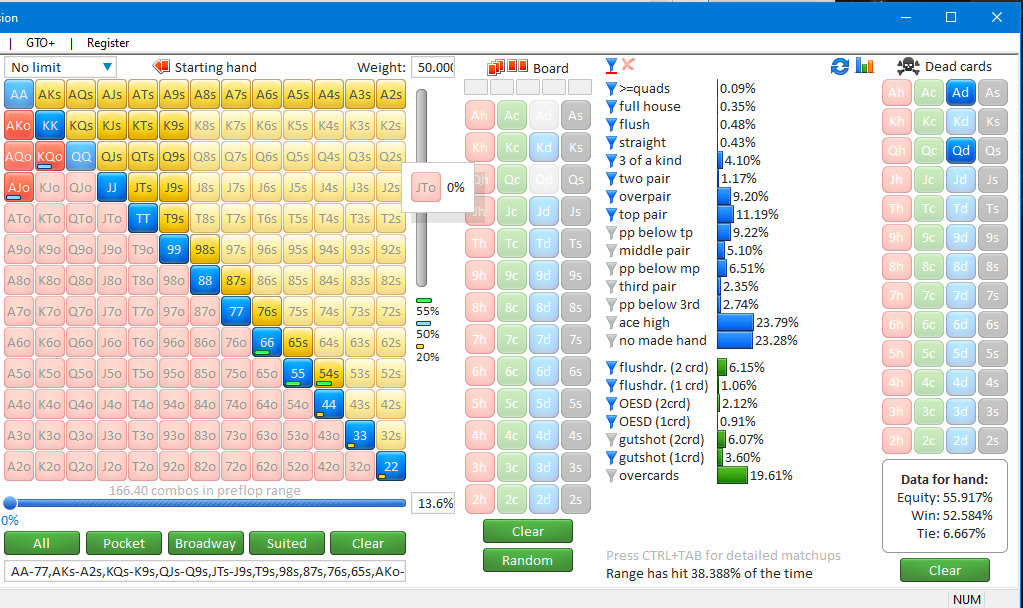The image size is (1023, 608).
Task: Toggle the no made hand filter funnel
Action: [x=611, y=341]
